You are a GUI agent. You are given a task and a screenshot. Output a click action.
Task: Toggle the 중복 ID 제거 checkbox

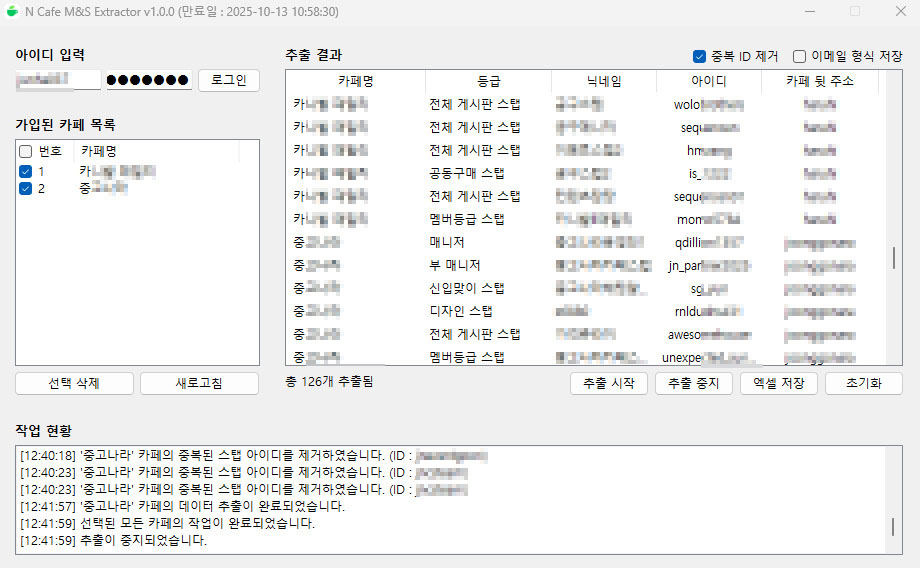click(700, 56)
